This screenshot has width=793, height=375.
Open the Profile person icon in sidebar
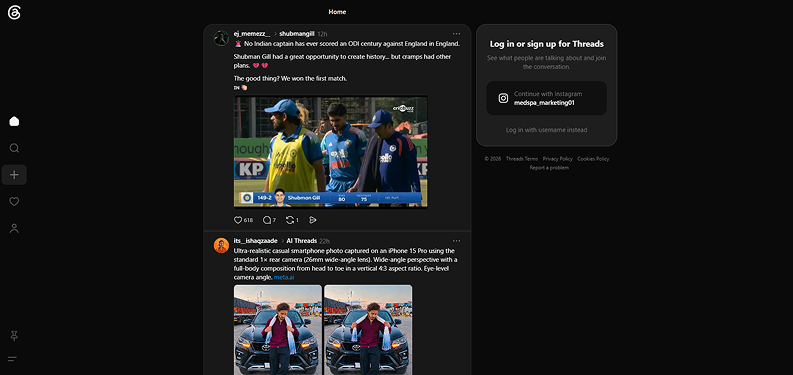(14, 228)
